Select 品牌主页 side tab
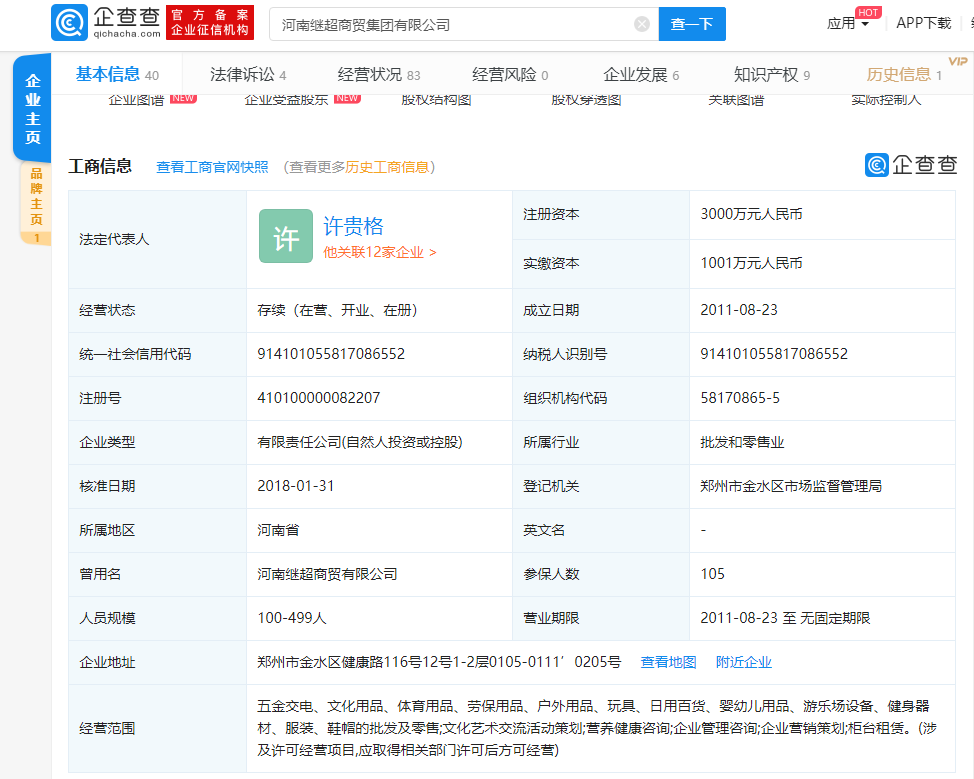The image size is (974, 779). tap(36, 204)
